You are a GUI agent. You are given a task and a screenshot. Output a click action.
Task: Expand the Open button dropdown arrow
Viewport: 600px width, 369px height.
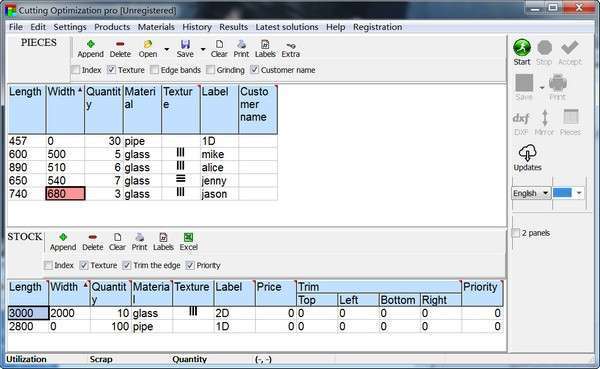[167, 49]
